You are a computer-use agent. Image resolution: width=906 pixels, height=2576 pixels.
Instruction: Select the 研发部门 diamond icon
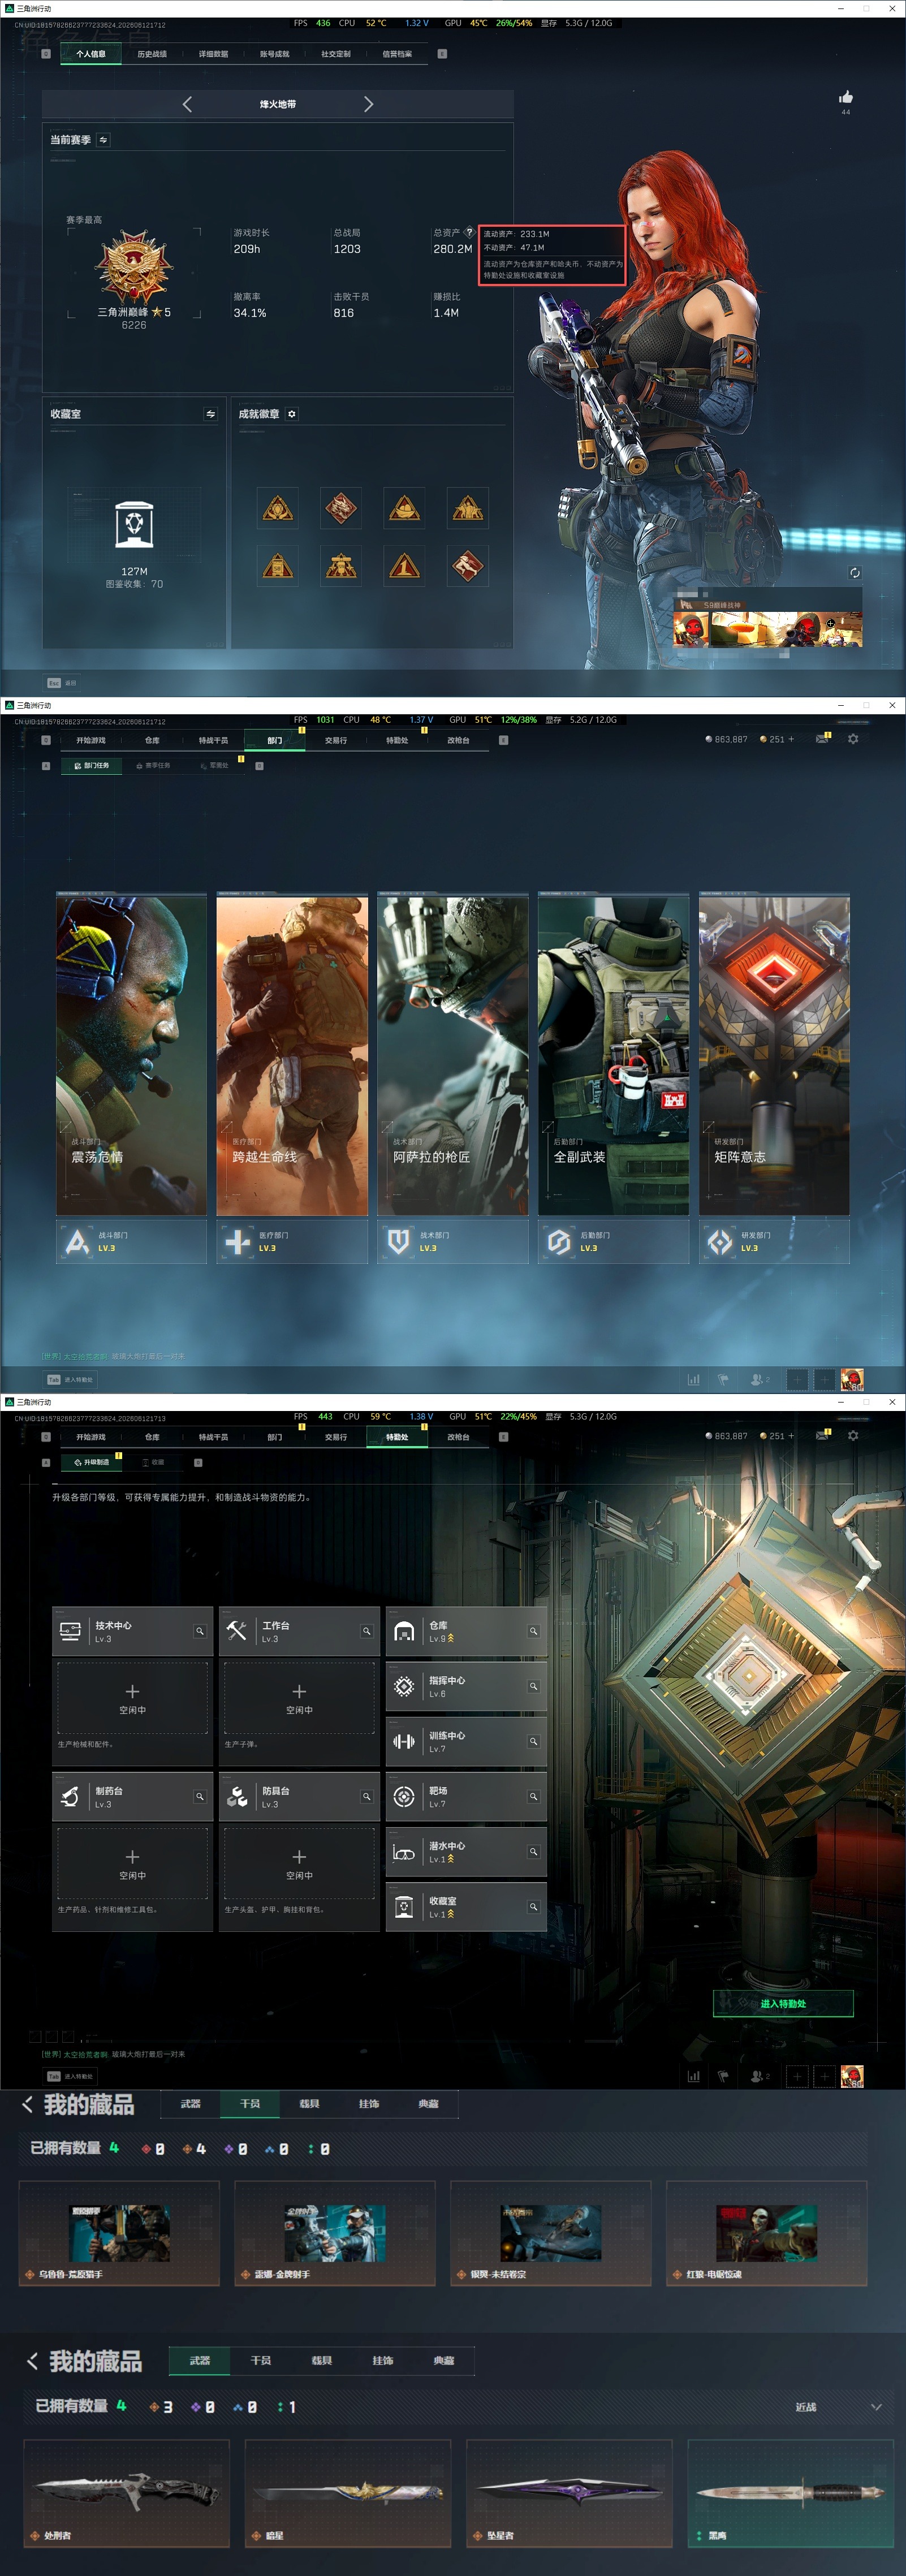click(x=720, y=1242)
